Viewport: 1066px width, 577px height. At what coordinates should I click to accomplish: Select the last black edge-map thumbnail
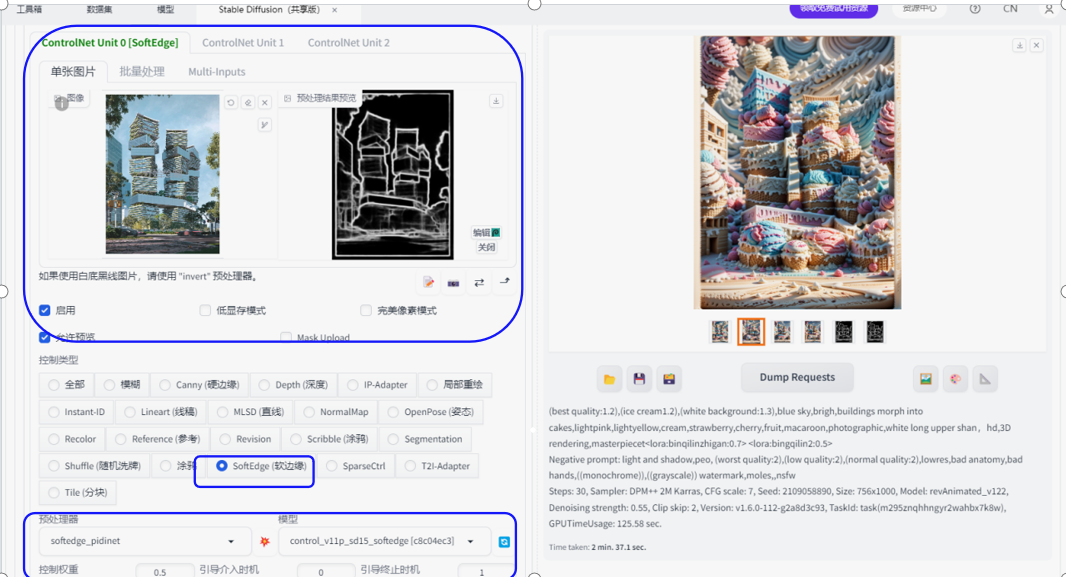point(875,332)
